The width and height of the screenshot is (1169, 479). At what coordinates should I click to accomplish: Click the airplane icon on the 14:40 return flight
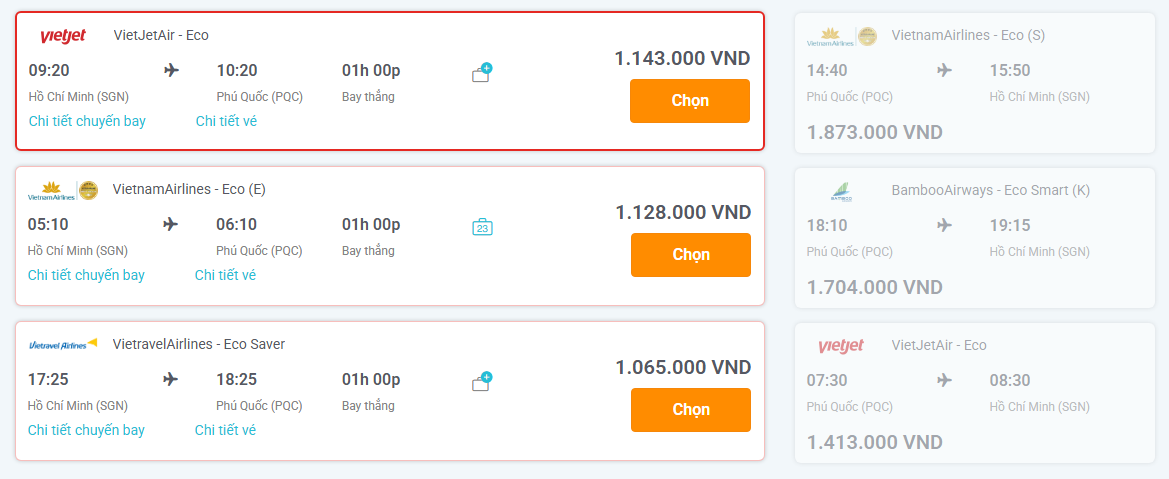pos(945,70)
